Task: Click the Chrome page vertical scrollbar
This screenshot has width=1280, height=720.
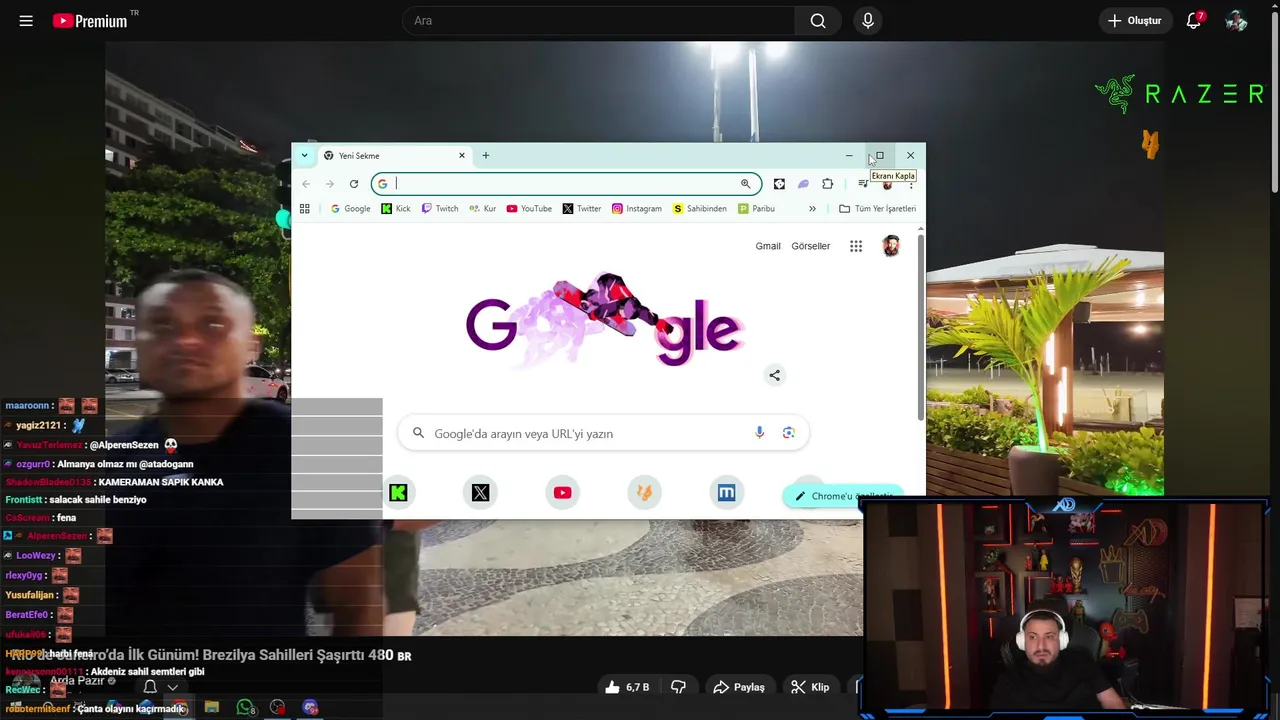Action: [921, 328]
